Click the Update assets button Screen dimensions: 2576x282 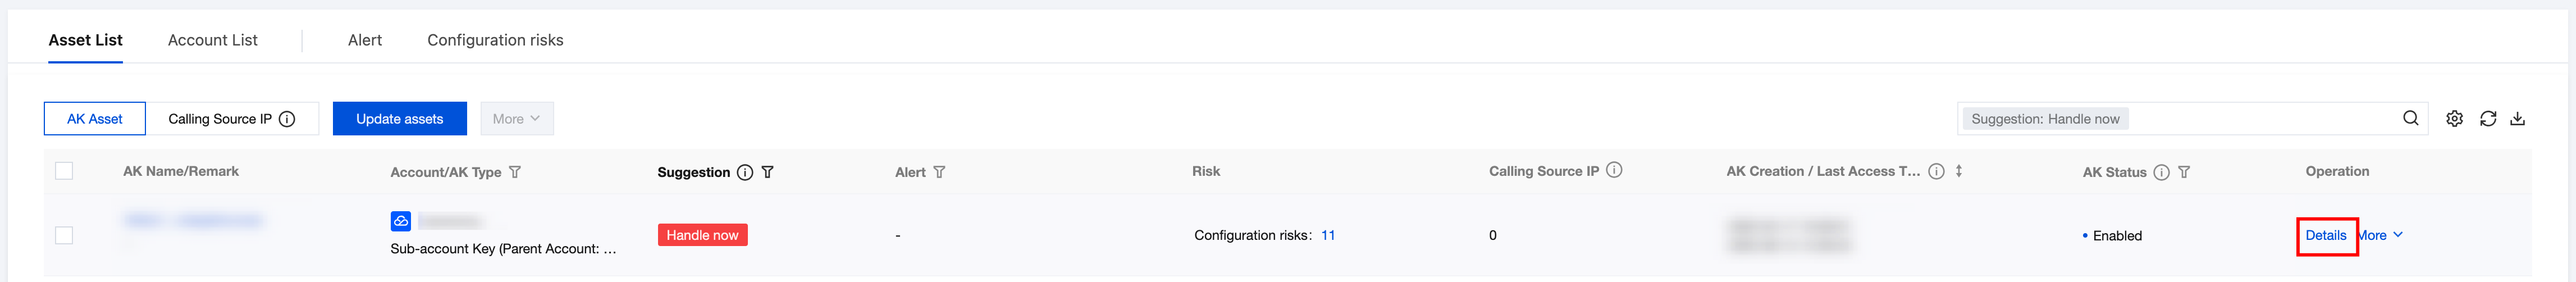[399, 119]
